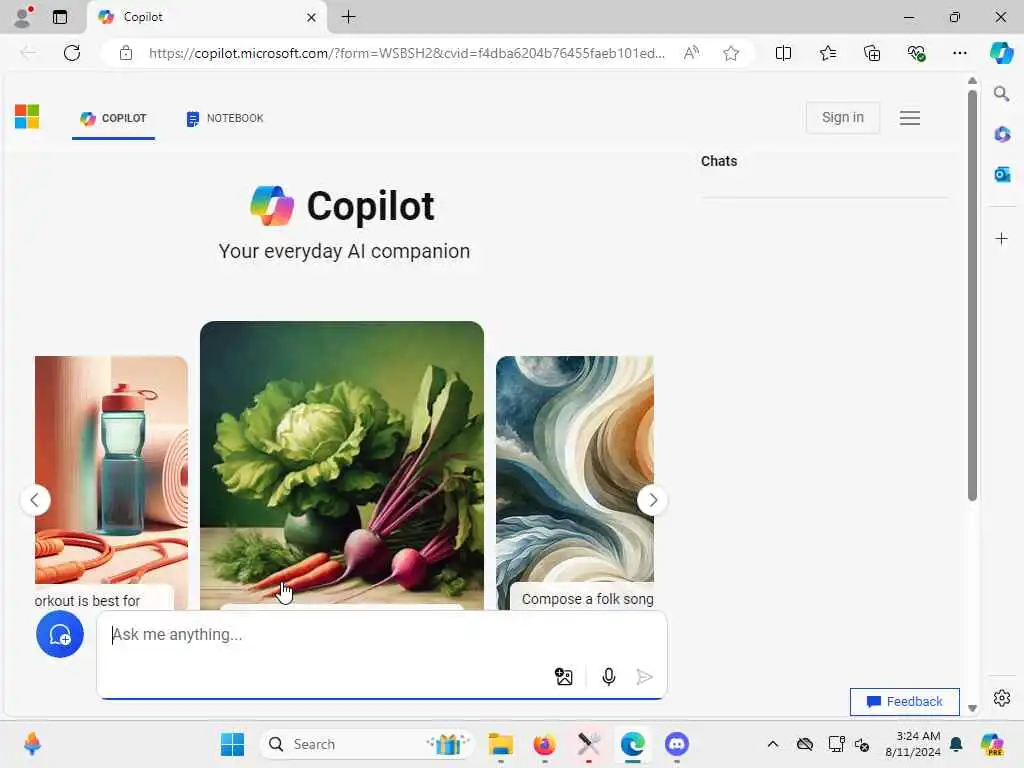Open the Outlook icon in the sidebar
Image resolution: width=1024 pixels, height=768 pixels.
(1002, 174)
